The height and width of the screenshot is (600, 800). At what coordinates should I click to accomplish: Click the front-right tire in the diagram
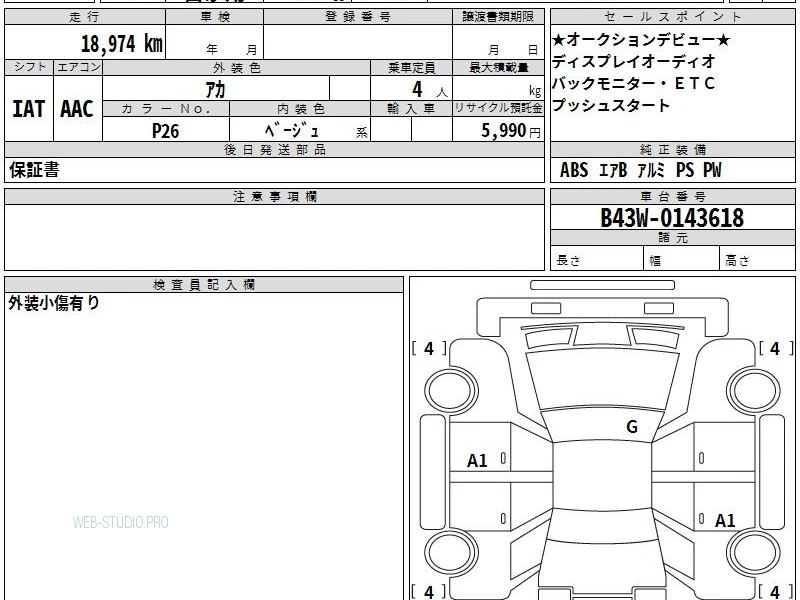point(754,391)
